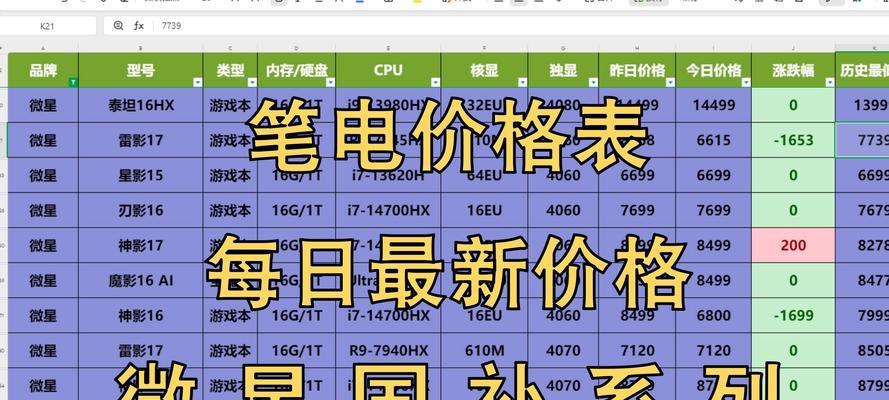
Task: Select 4070 cell in R9-7940HX row
Action: pos(563,351)
